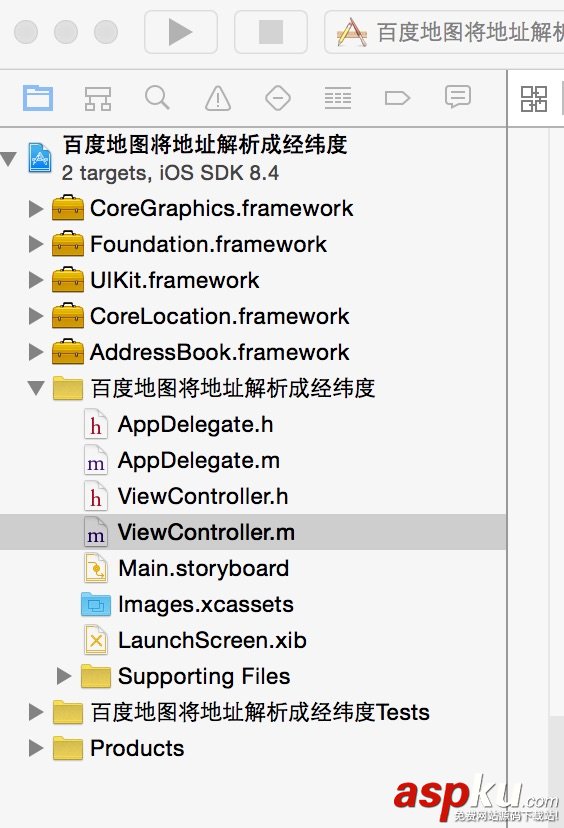Show the Report navigator speech bubble icon
This screenshot has height=828, width=564.
pos(457,98)
